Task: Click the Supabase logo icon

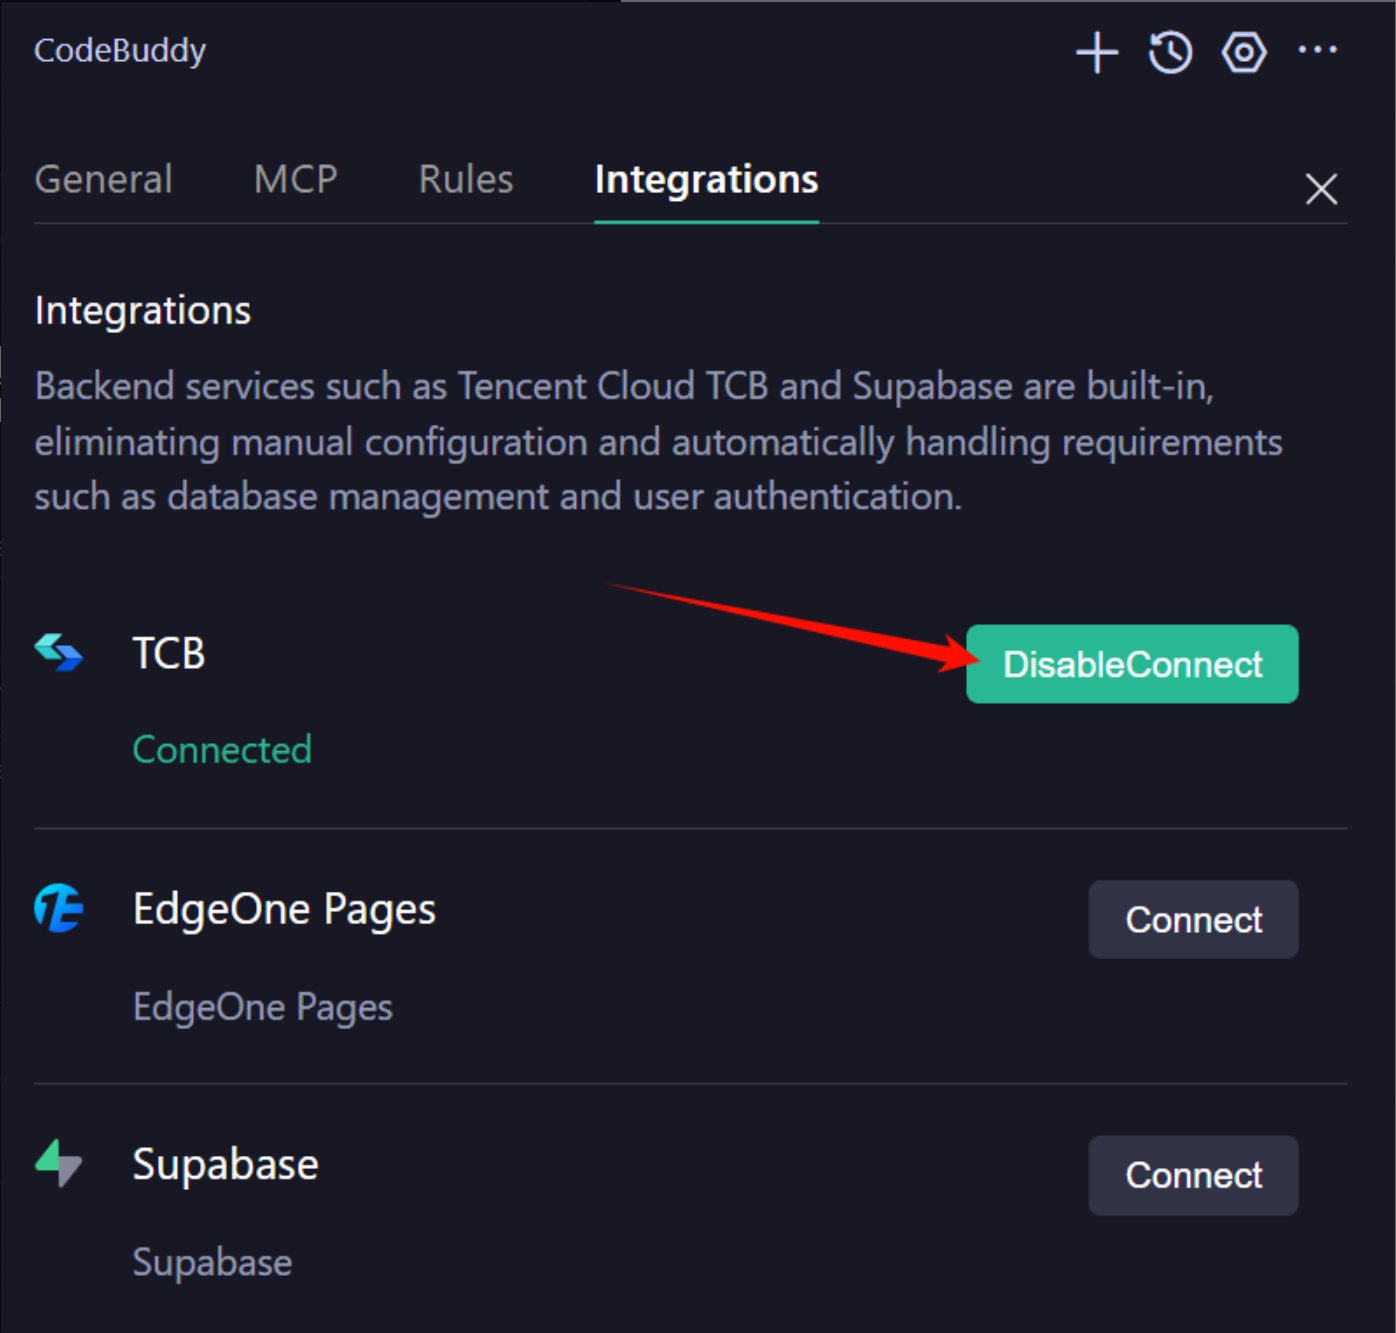Action: [x=59, y=1163]
